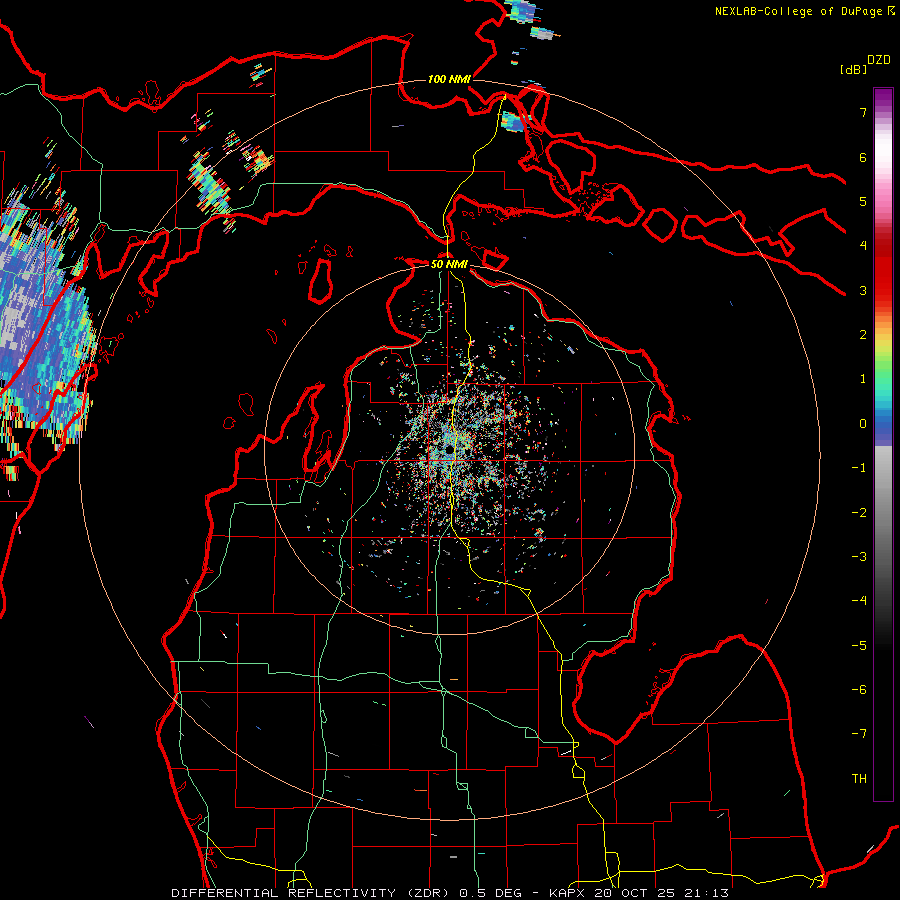This screenshot has width=900, height=900.
Task: Select the -3 value on the color scale
Action: pos(859,557)
